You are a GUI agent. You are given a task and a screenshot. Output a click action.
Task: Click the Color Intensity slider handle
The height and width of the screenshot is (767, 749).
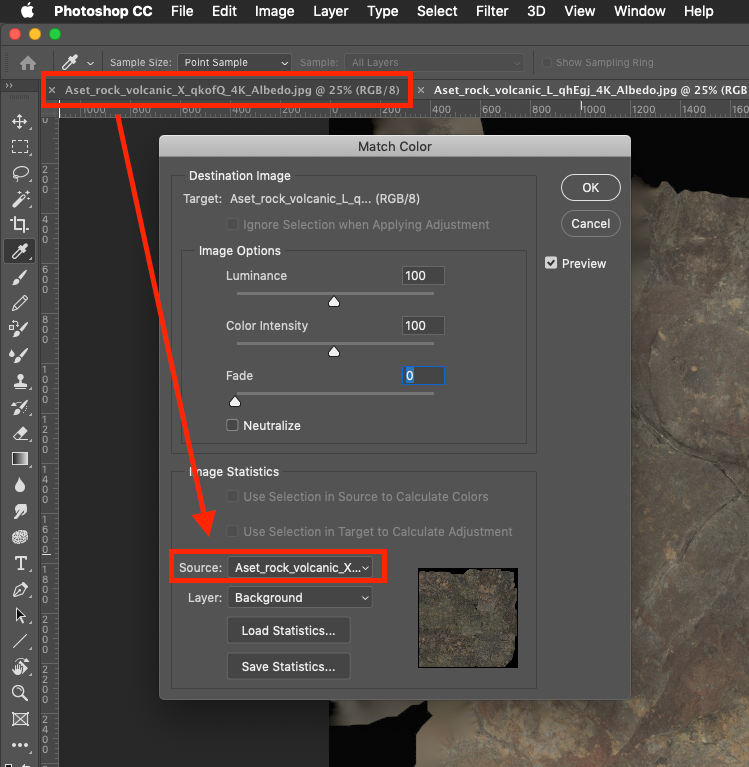[334, 351]
